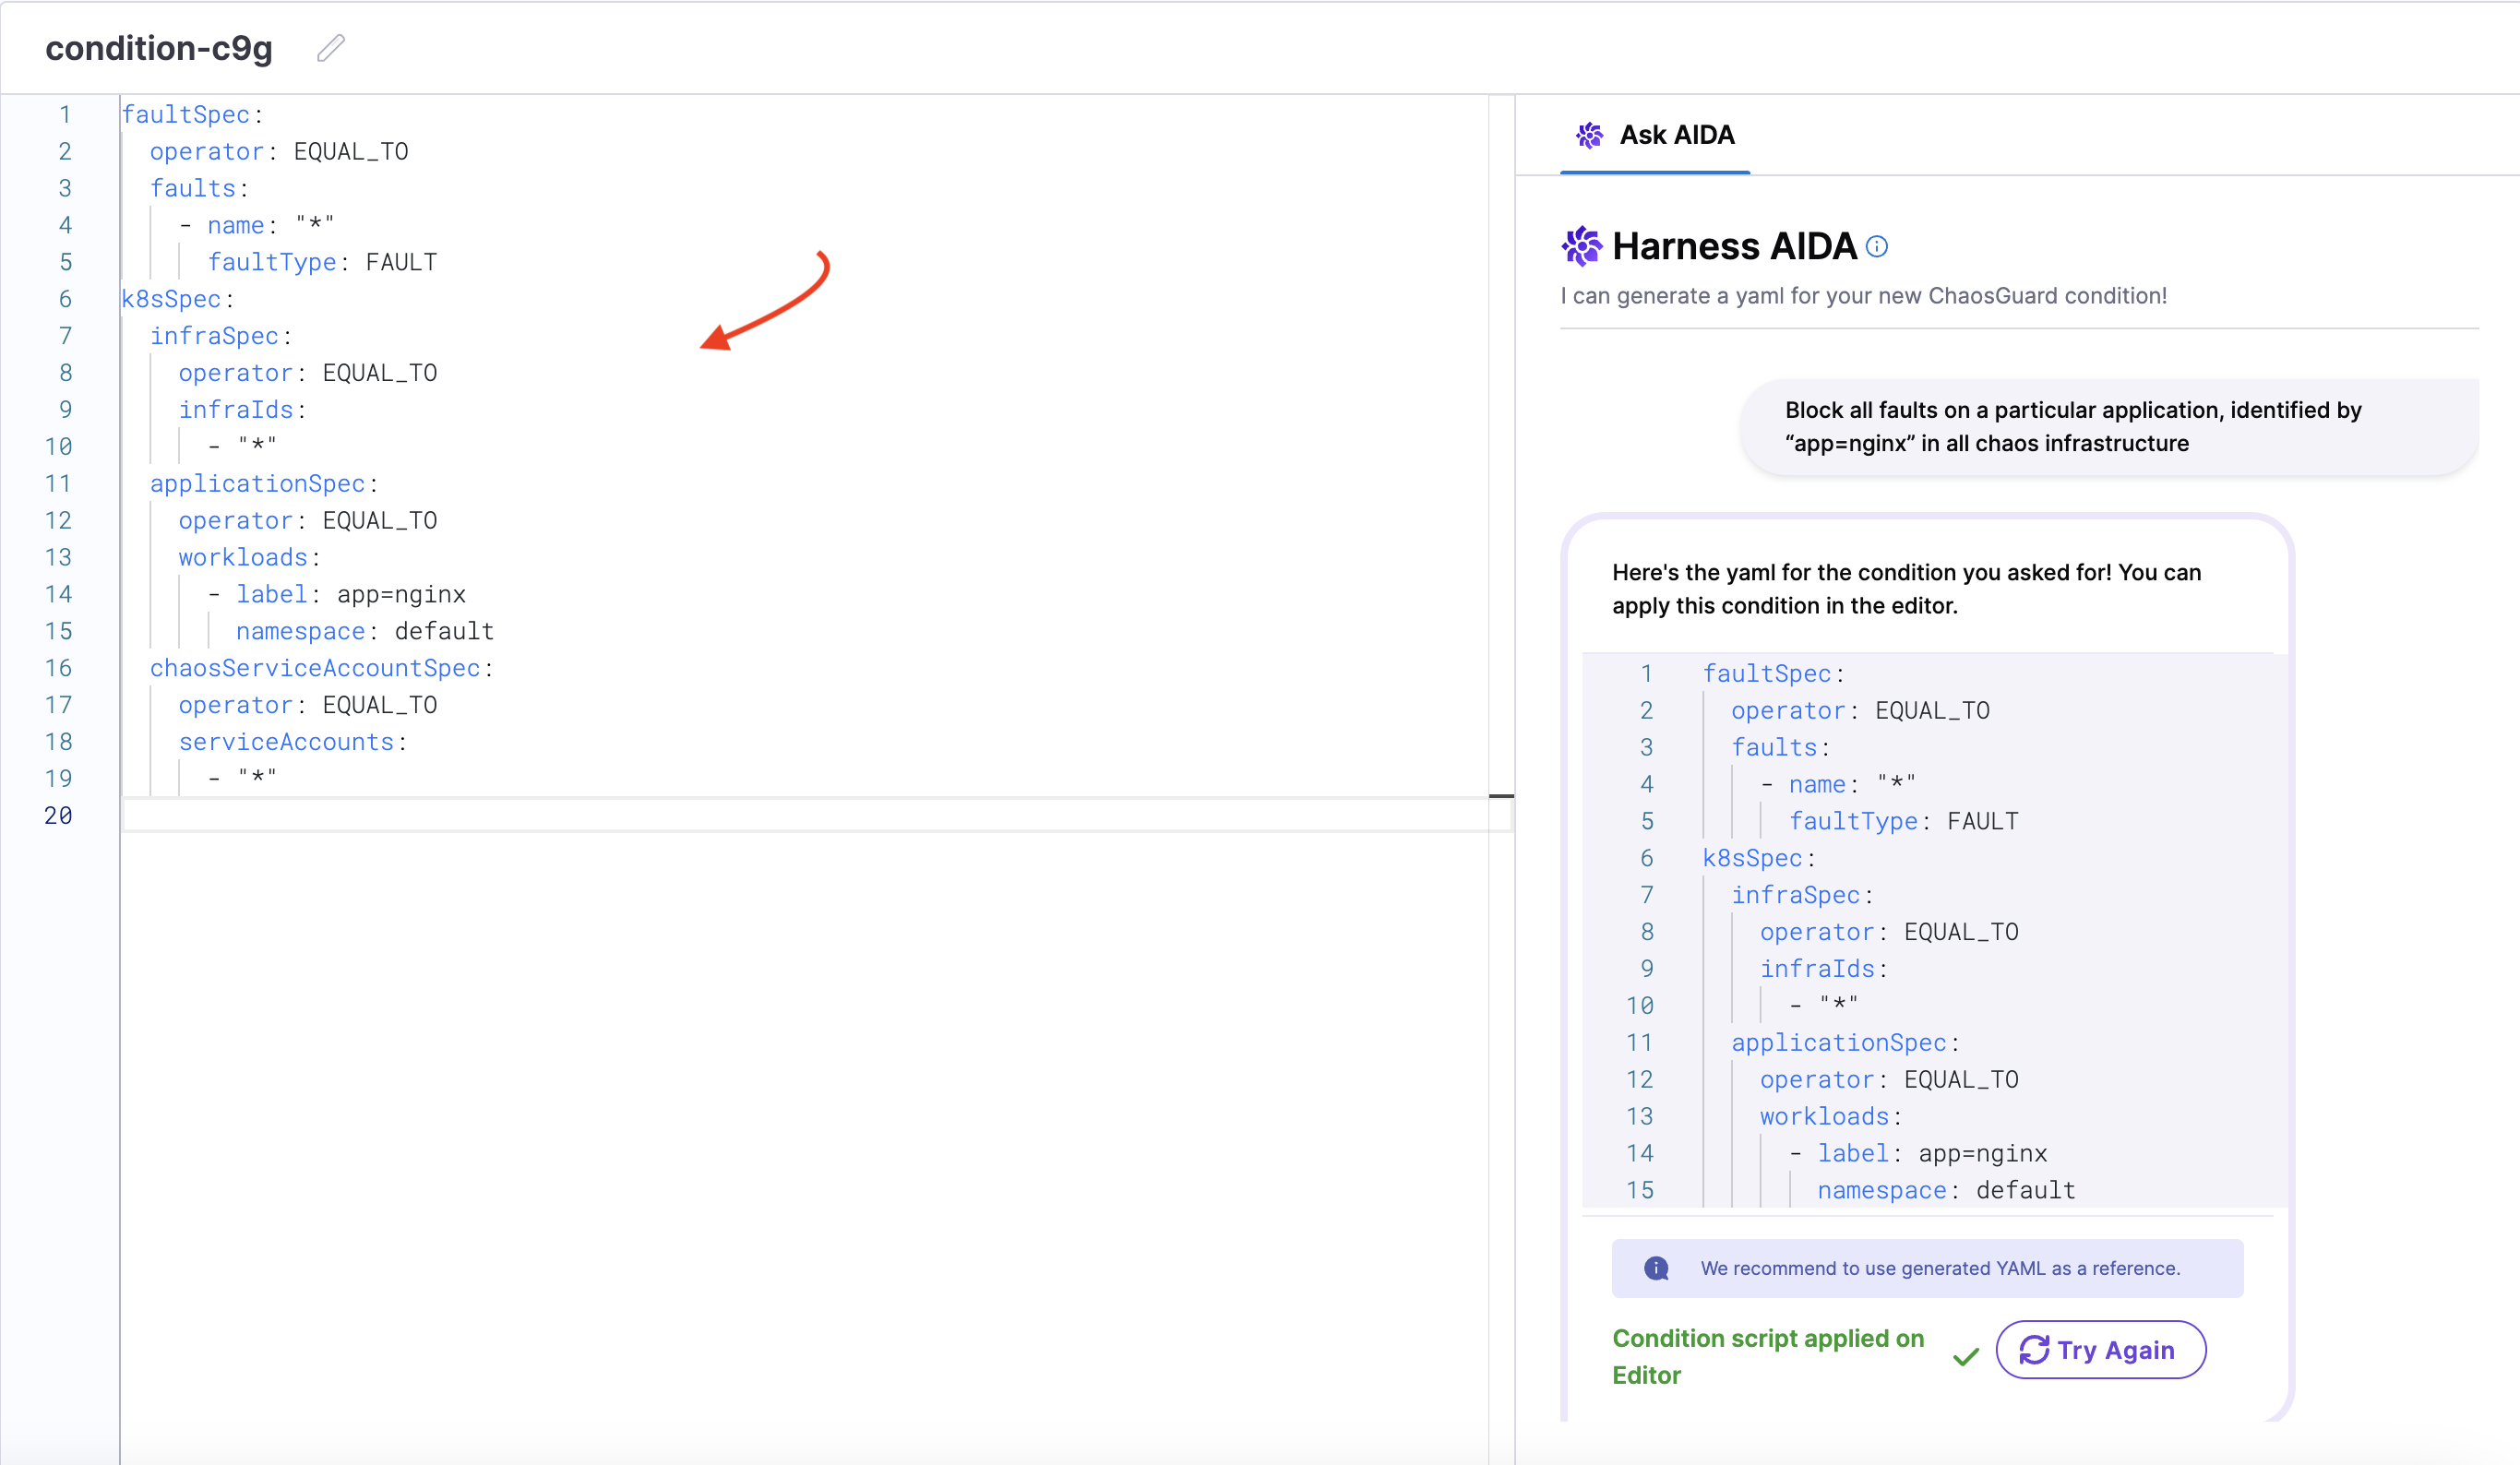This screenshot has width=2520, height=1465.
Task: Click faultSpec line in AIDA response YAML
Action: 1767,674
